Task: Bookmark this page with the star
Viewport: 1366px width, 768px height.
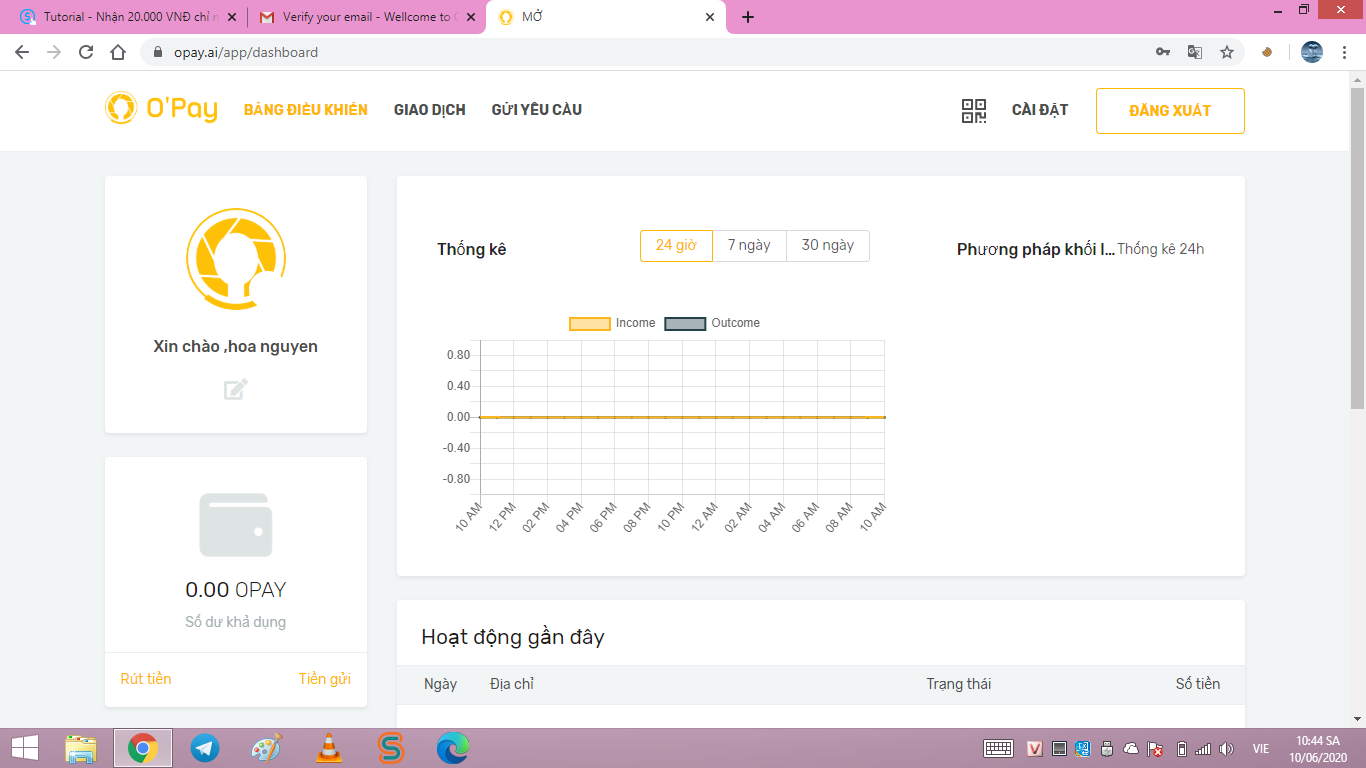Action: pos(1227,52)
